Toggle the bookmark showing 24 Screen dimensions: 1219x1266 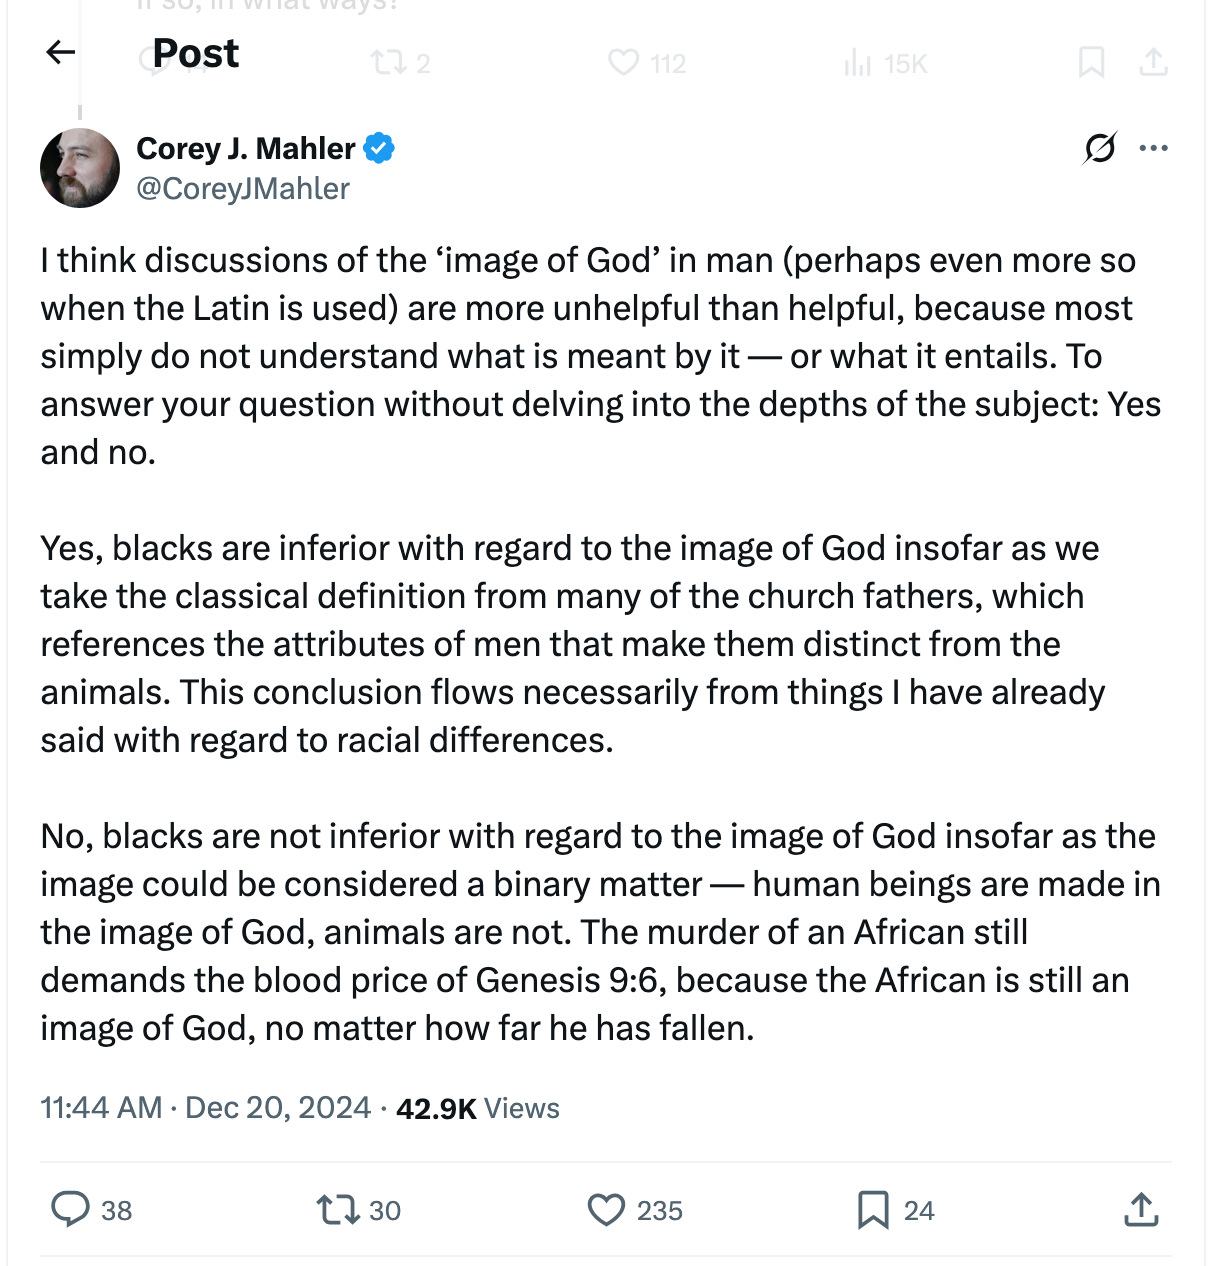click(x=873, y=1209)
